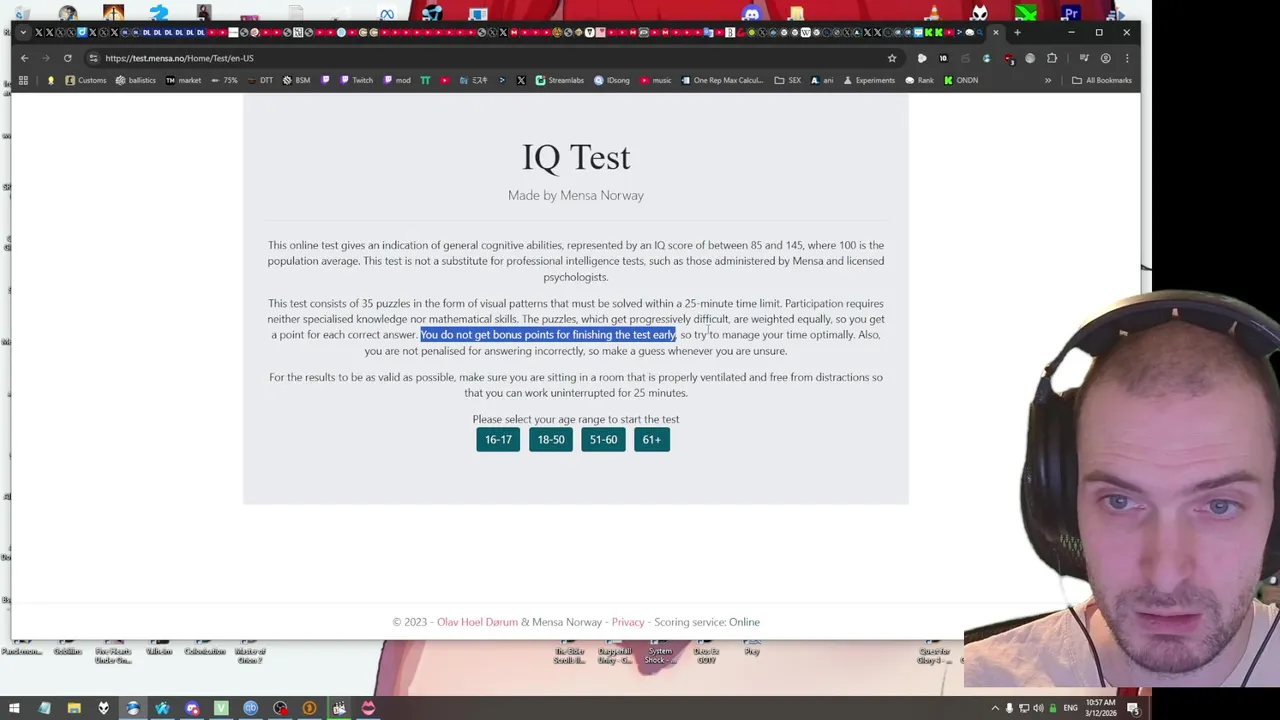Open the ONDN bookmark
This screenshot has height=720, width=1280.
[961, 80]
